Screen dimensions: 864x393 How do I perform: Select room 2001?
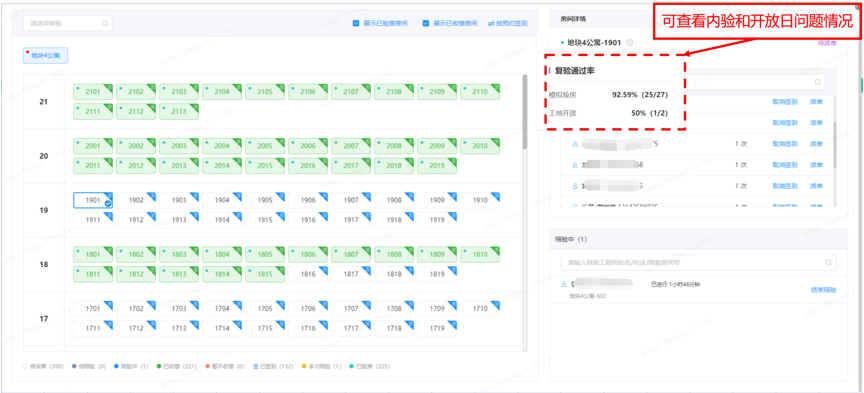pos(93,146)
